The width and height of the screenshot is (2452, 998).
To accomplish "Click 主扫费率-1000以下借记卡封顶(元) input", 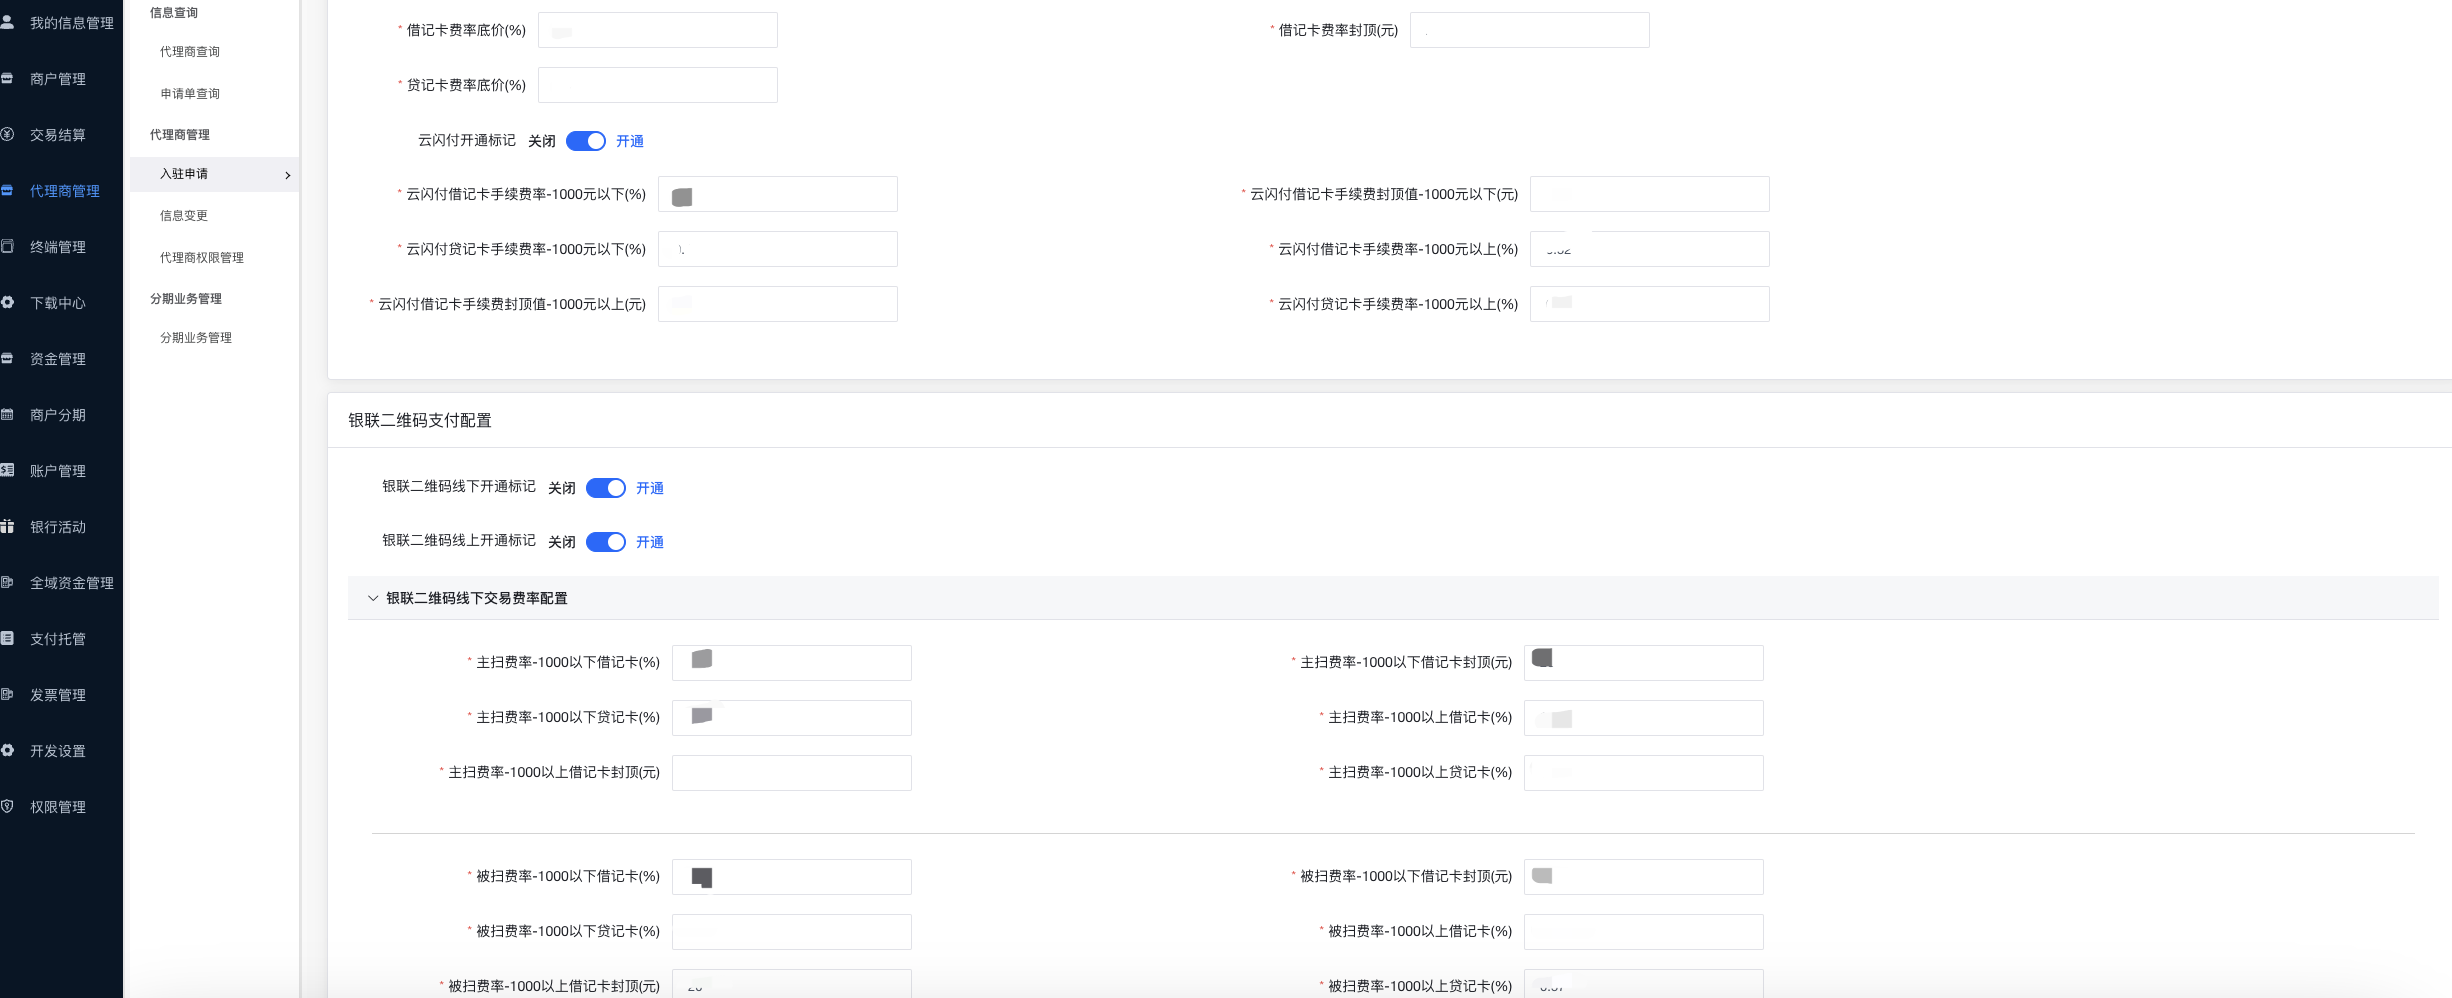I will click(1644, 663).
